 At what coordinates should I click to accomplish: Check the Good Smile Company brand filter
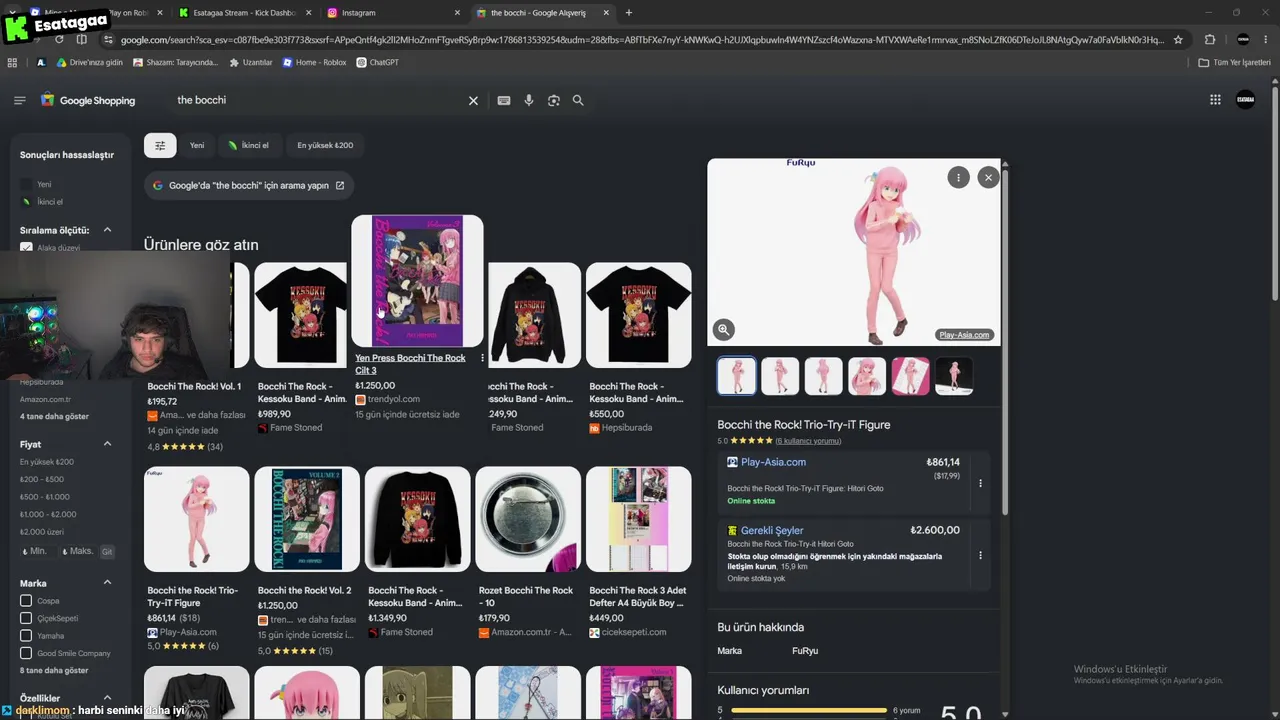(26, 653)
